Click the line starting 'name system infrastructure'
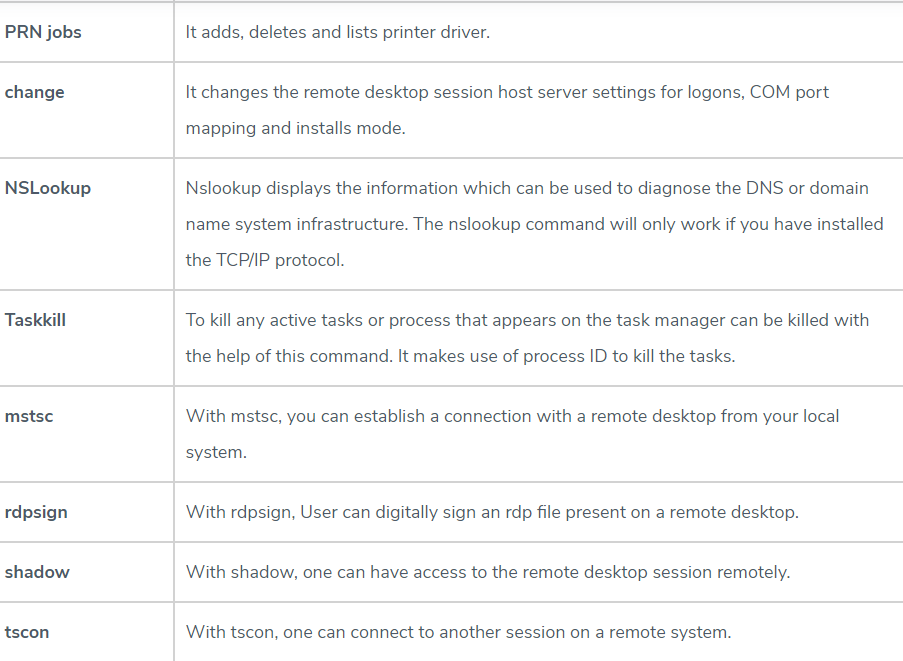903x661 pixels. tap(534, 224)
